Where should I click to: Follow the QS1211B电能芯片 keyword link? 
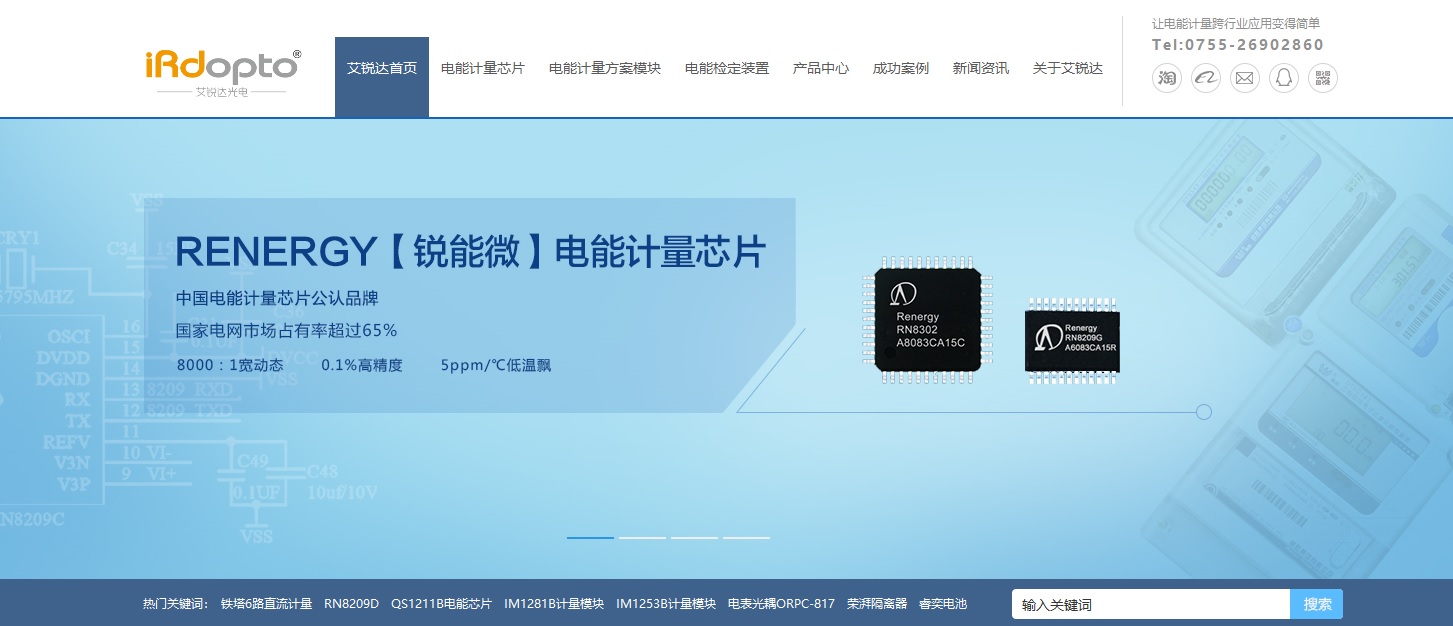coord(442,604)
